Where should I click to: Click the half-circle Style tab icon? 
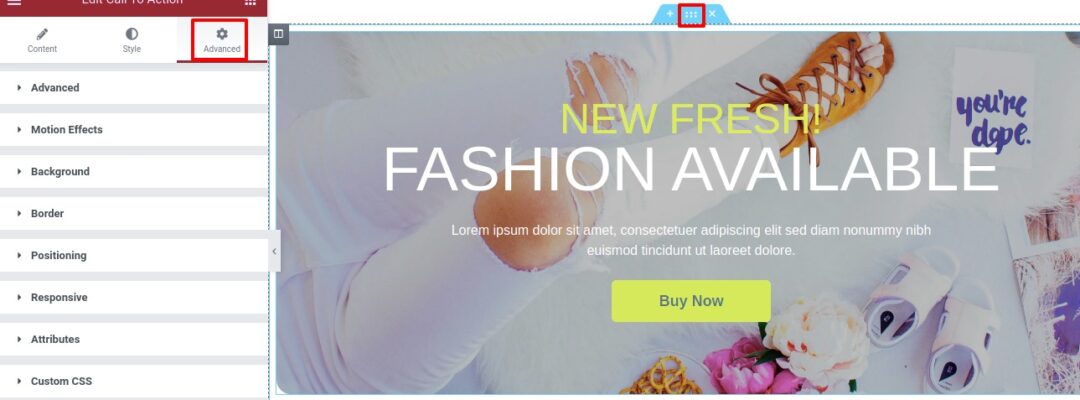132,34
